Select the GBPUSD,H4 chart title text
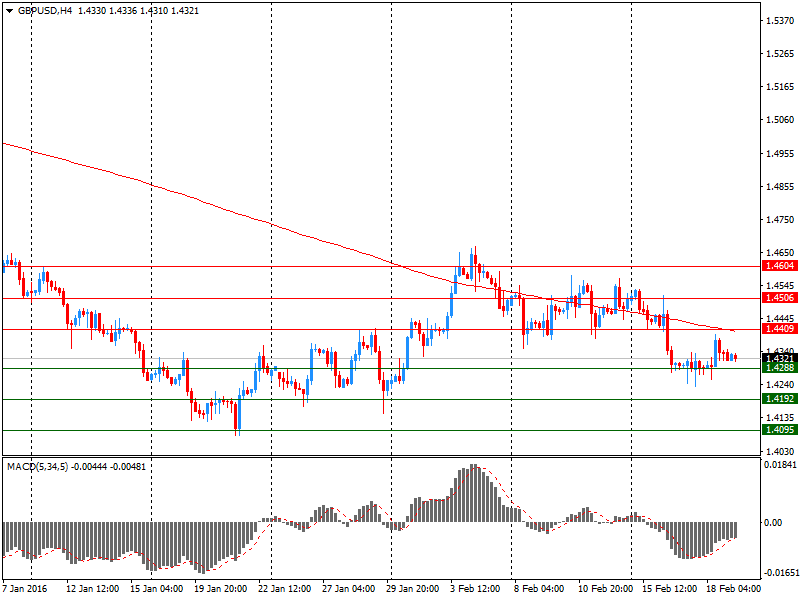Image resolution: width=800 pixels, height=600 pixels. (x=45, y=11)
